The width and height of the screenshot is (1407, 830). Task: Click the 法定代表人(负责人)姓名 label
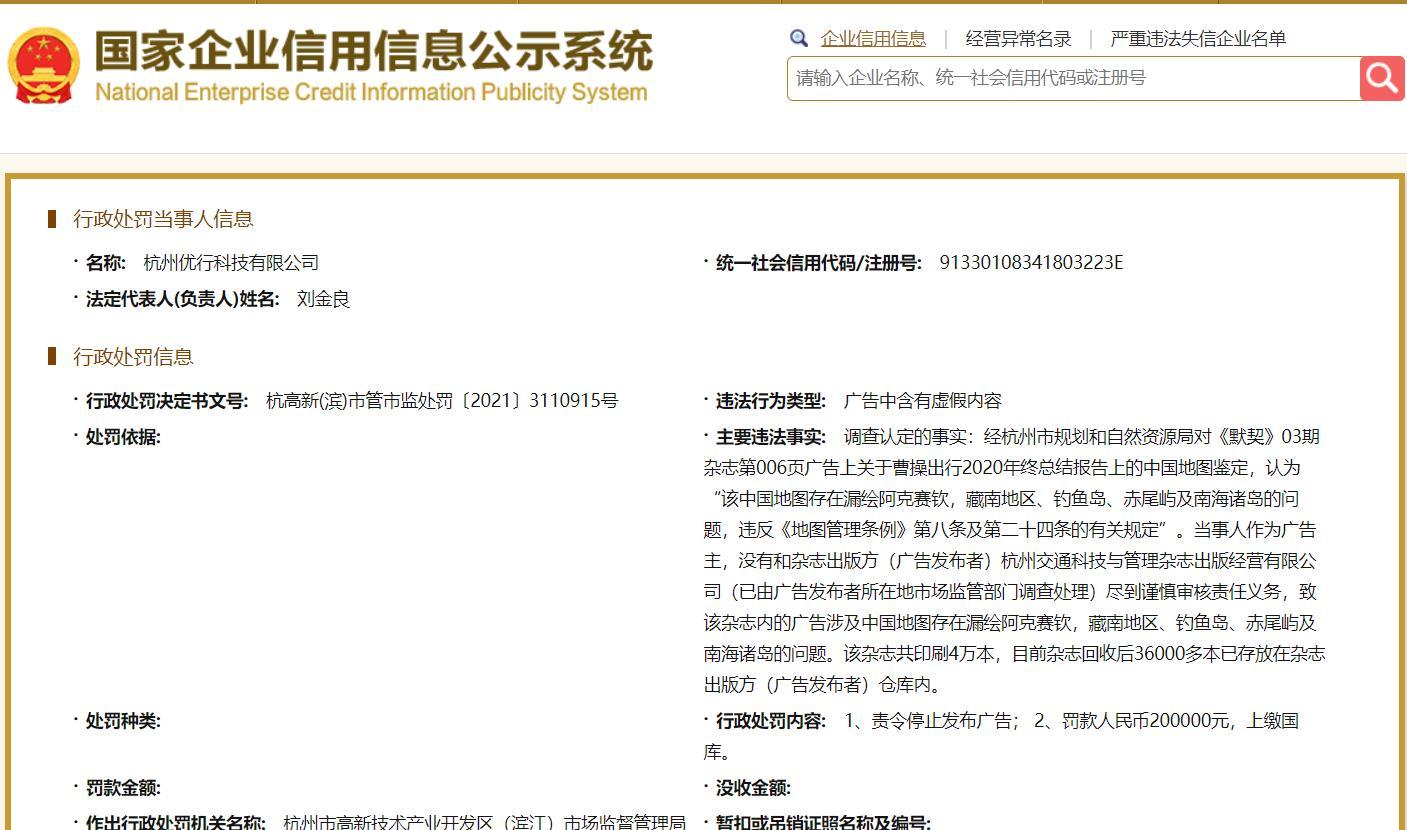tap(182, 299)
